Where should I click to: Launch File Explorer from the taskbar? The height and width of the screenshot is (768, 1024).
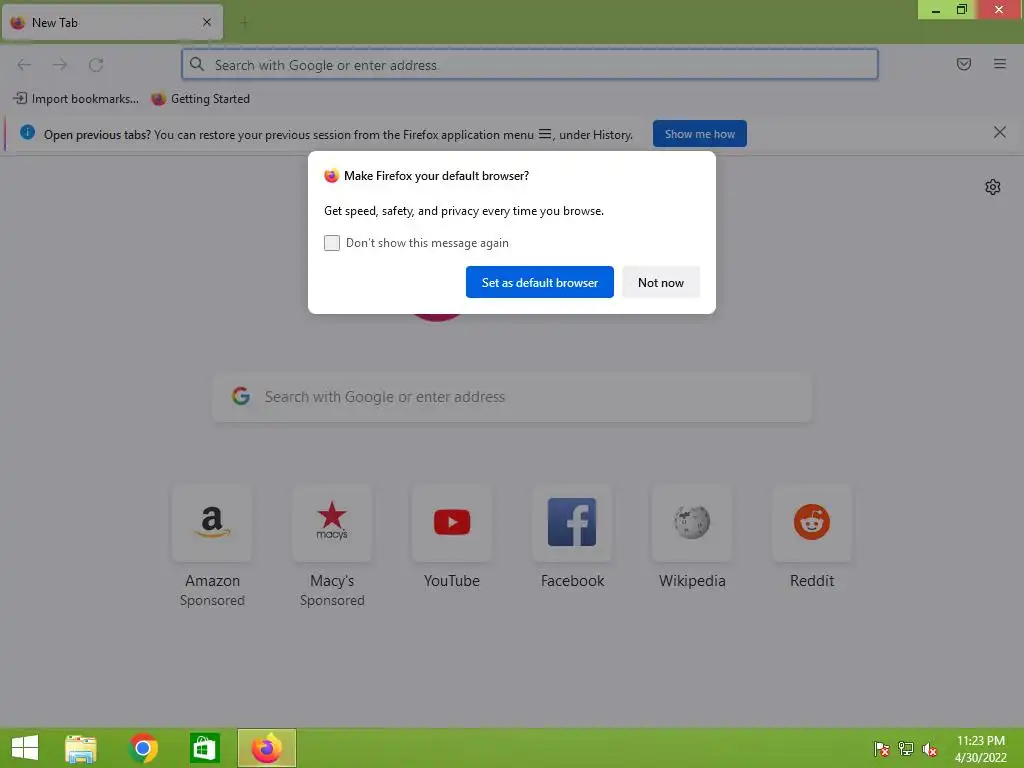80,748
